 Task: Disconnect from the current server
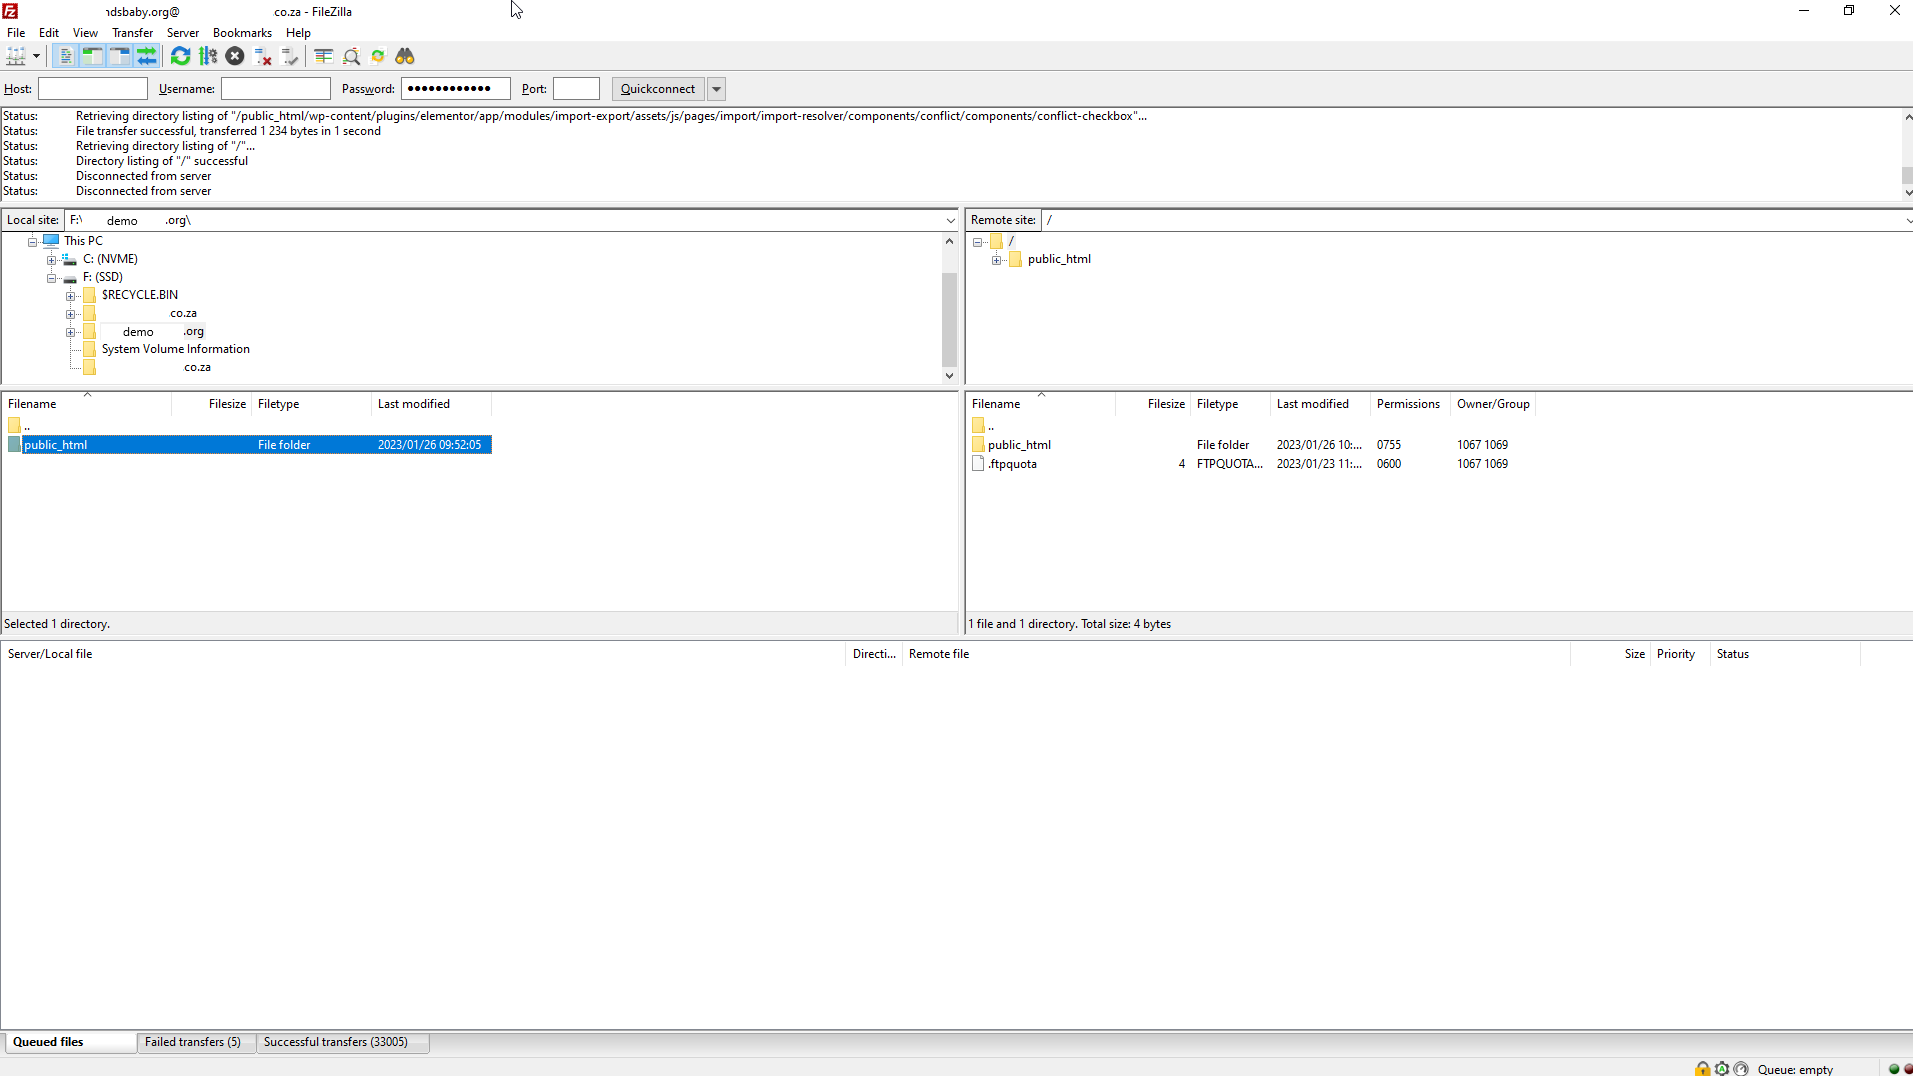click(263, 56)
